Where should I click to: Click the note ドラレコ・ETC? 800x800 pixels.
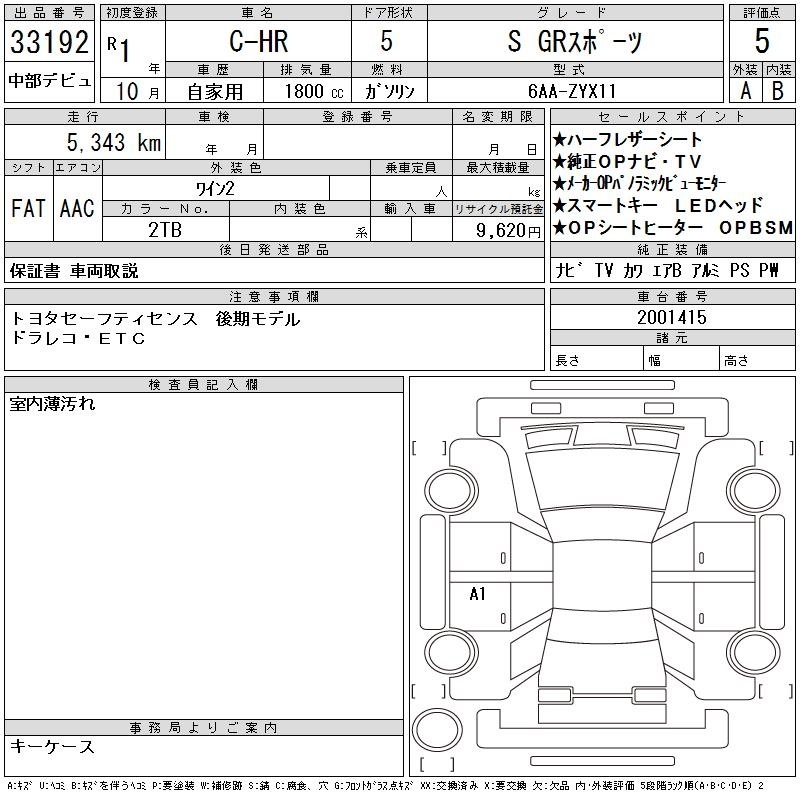(x=78, y=338)
